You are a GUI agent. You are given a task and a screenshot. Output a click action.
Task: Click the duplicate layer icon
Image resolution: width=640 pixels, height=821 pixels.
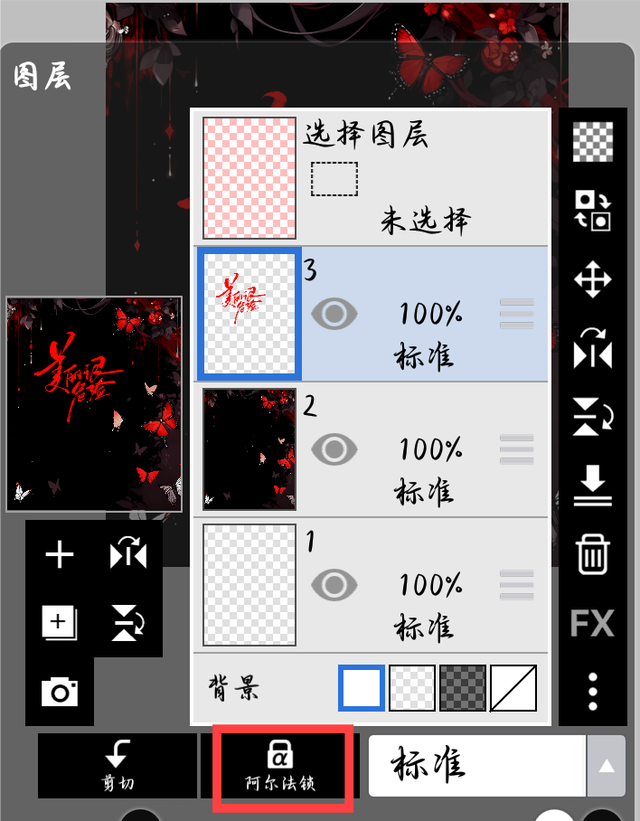pos(60,623)
